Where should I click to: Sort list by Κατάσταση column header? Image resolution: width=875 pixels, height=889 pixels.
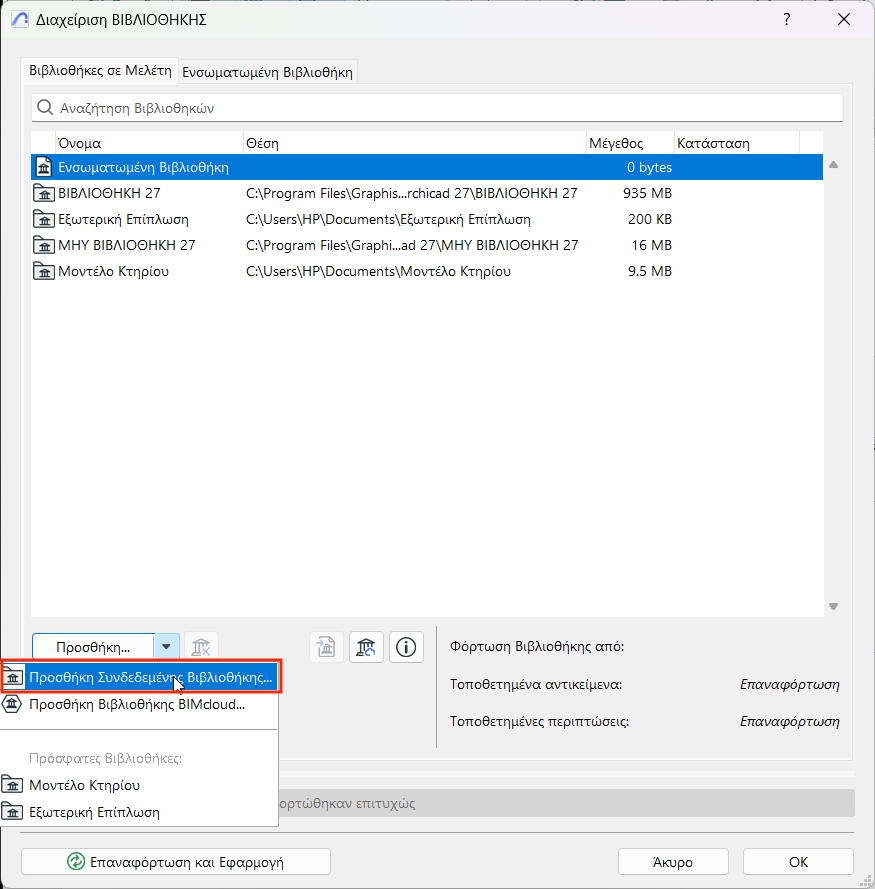(737, 143)
